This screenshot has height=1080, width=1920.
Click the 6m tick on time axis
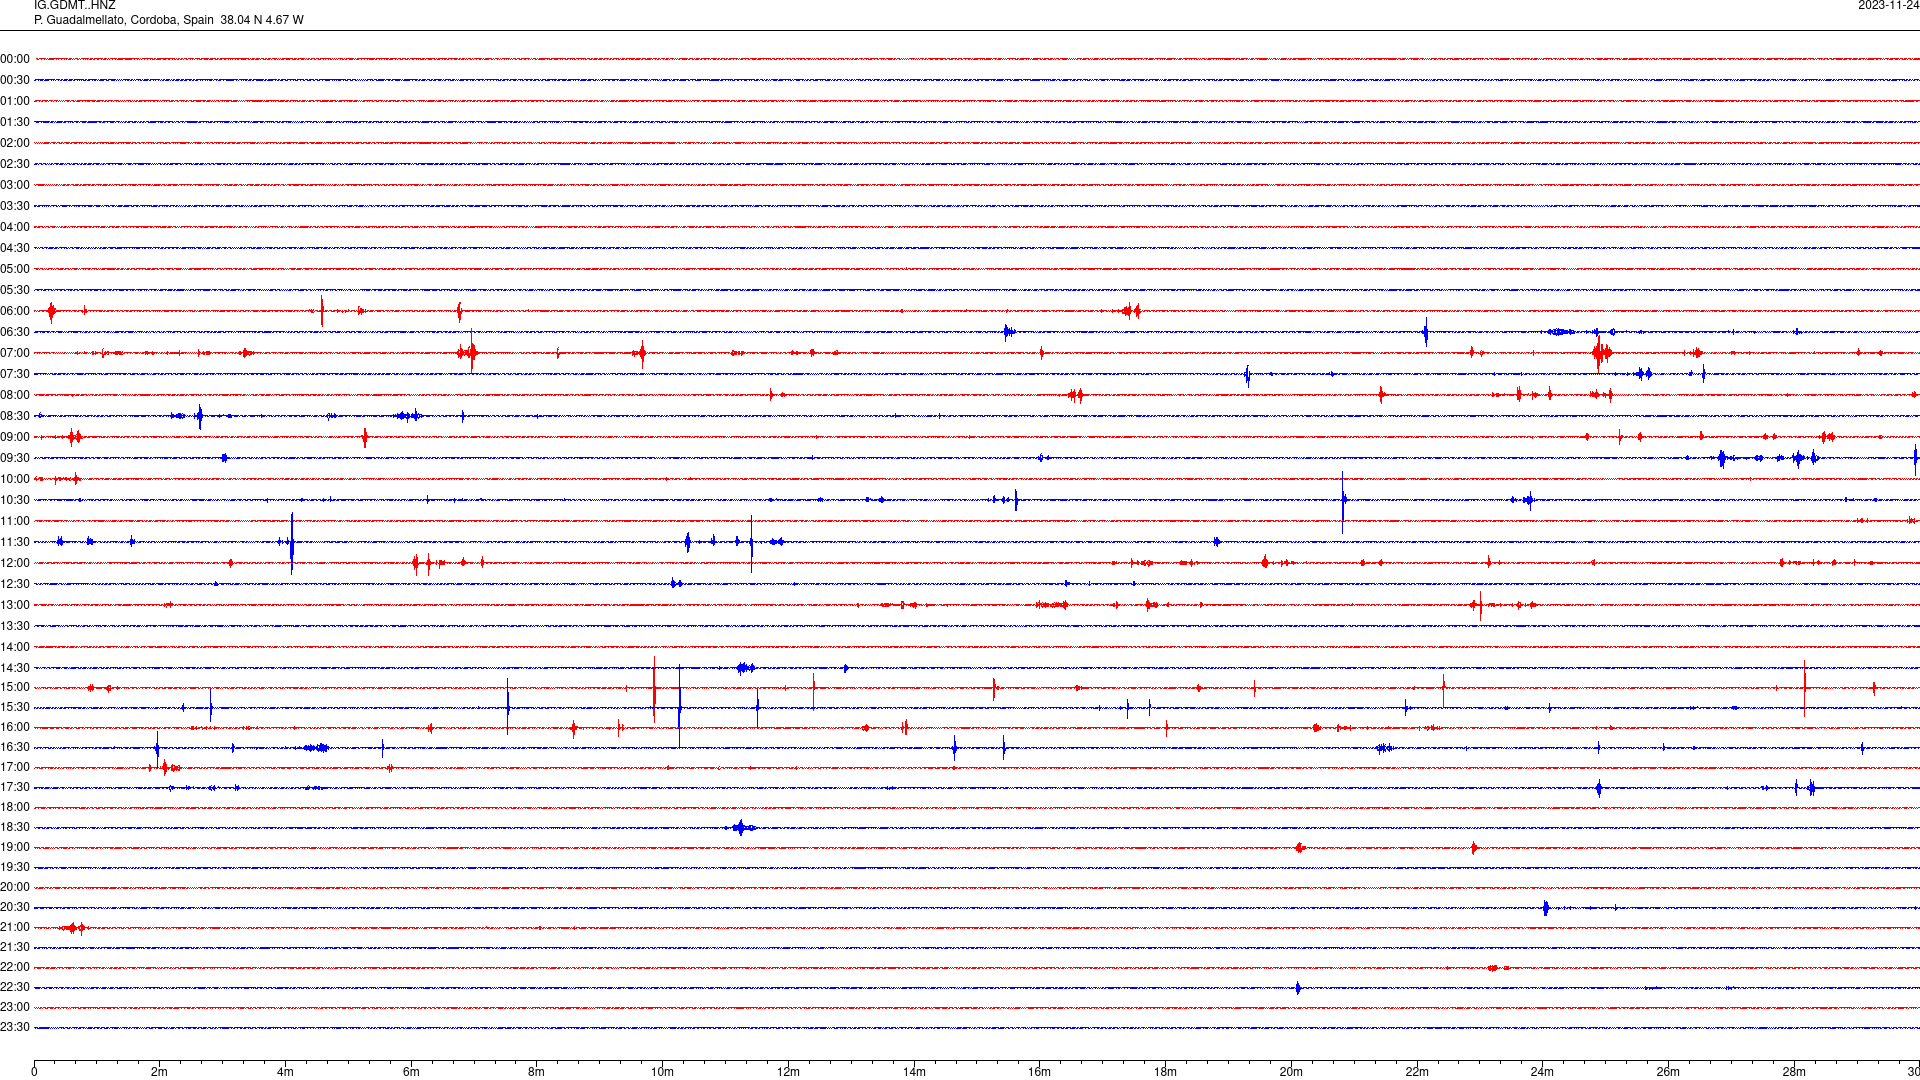click(411, 1072)
